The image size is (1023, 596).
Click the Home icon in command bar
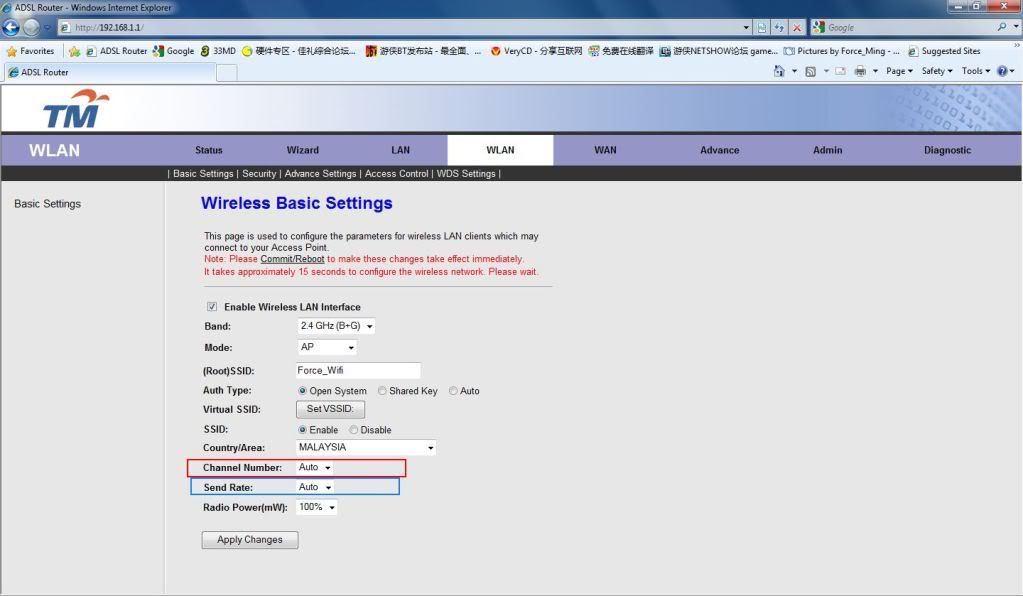click(x=780, y=71)
